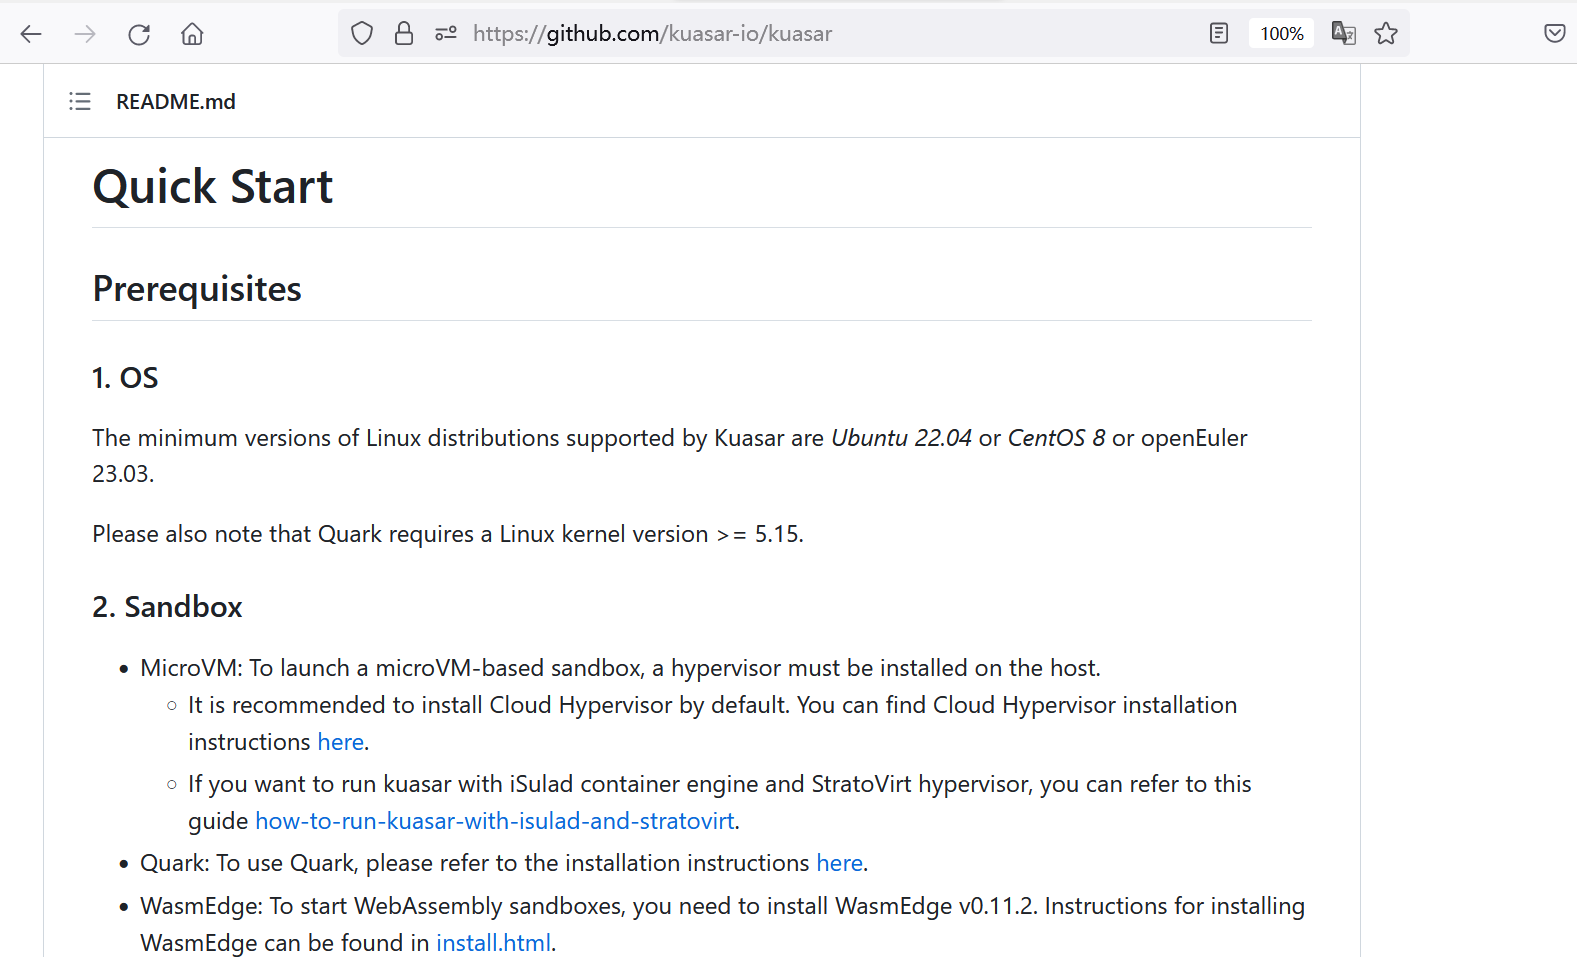
Task: Open the Cloud Hypervisor instructions "here" link
Action: coord(340,742)
